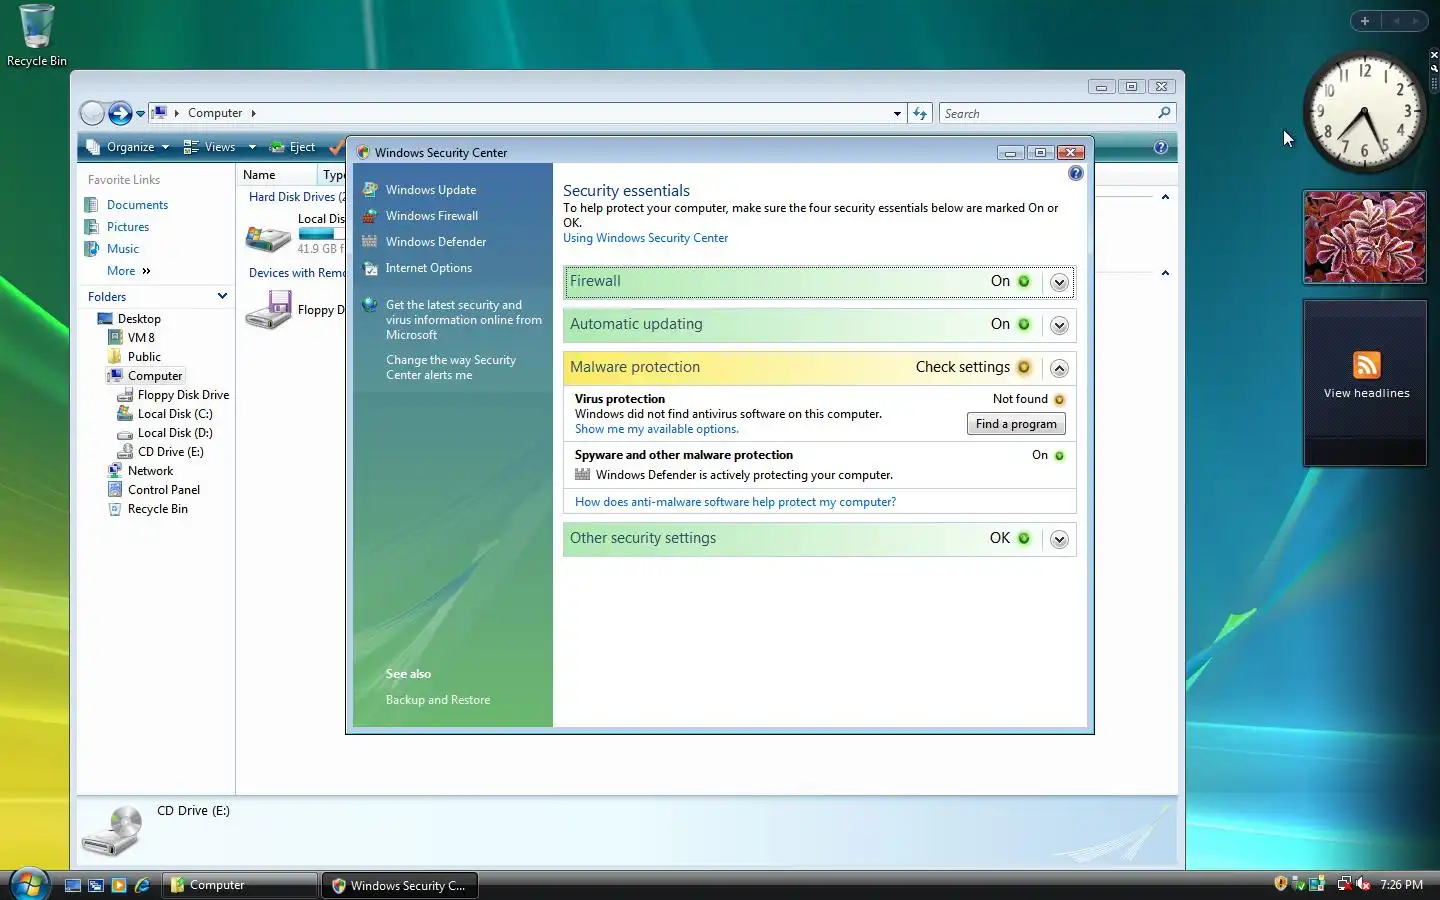This screenshot has width=1440, height=900.
Task: Click the Explorer toolbar help icon
Action: [1161, 147]
